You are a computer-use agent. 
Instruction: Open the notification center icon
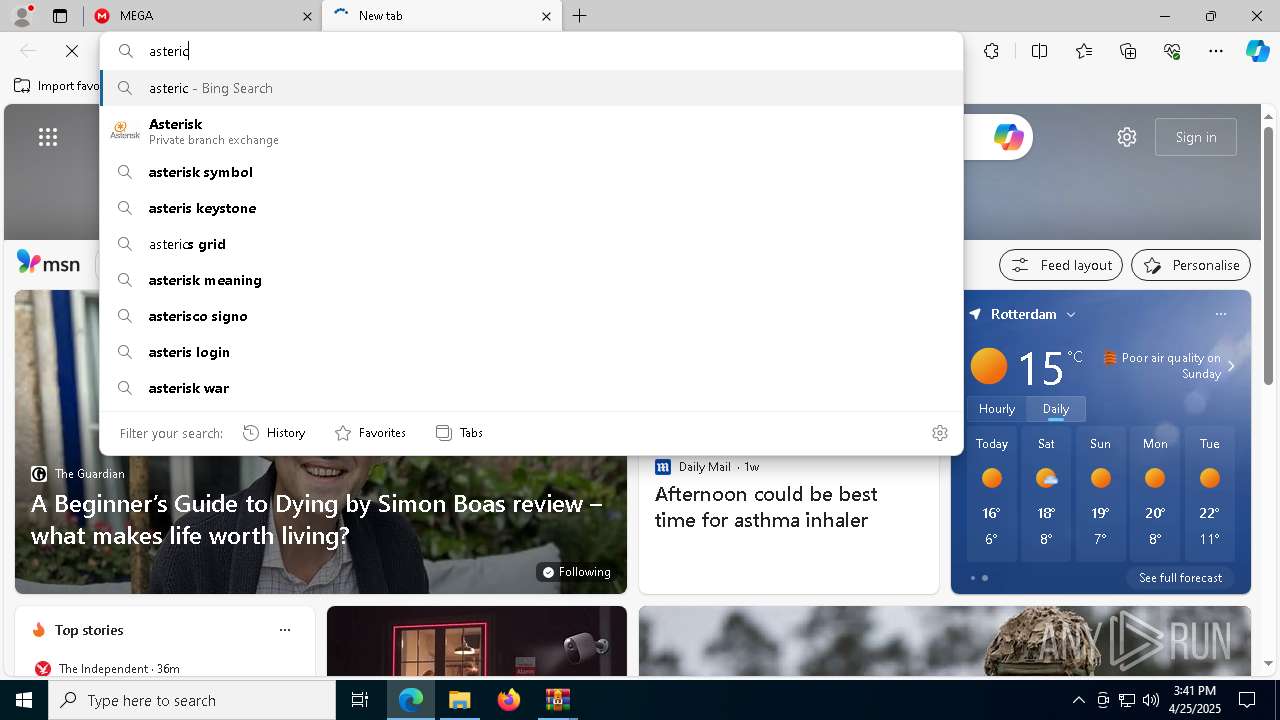point(1247,700)
